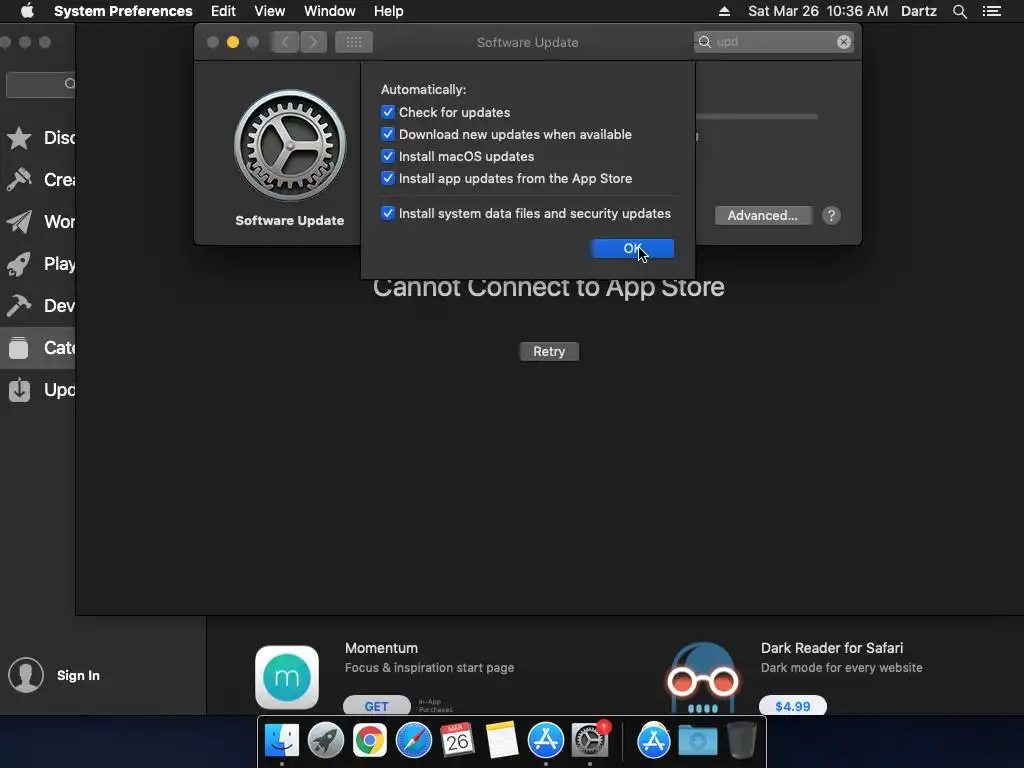This screenshot has width=1024, height=768.
Task: Open the Discover section in App Store
Action: tap(39, 138)
